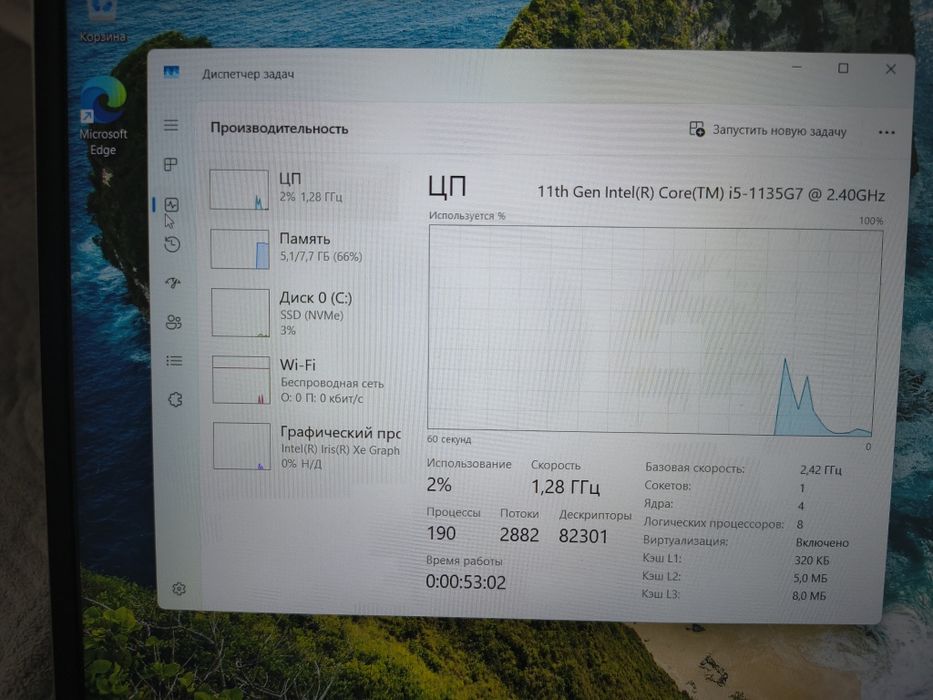933x700 pixels.
Task: Click the 'Процессы' 190 value
Action: click(441, 533)
